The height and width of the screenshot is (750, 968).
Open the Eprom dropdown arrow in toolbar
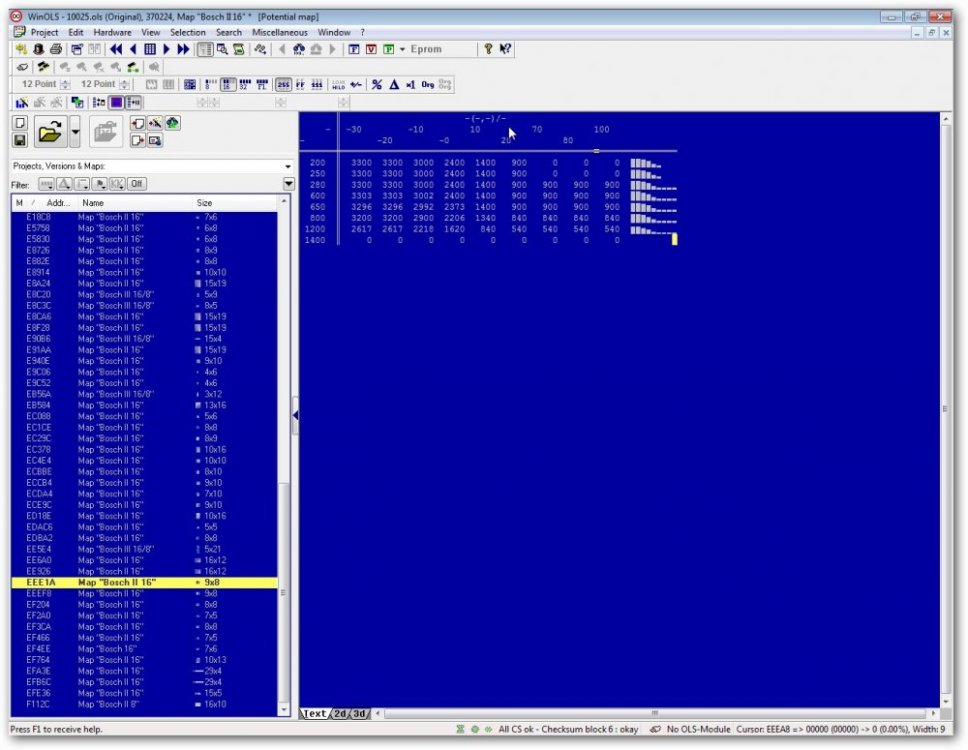(402, 49)
